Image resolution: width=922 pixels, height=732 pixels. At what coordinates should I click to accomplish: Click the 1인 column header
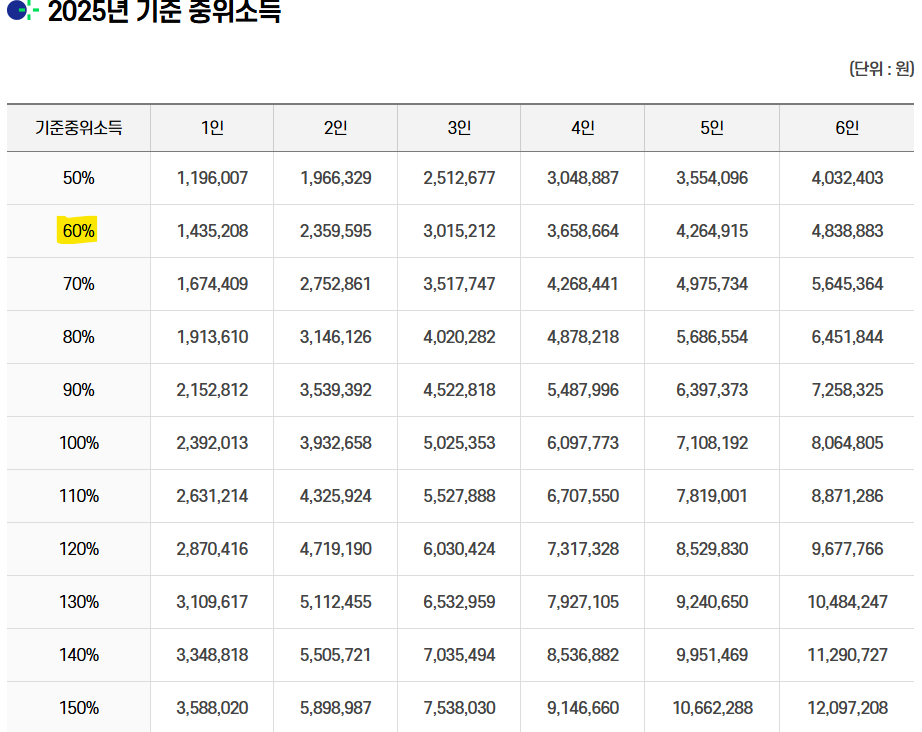click(212, 128)
